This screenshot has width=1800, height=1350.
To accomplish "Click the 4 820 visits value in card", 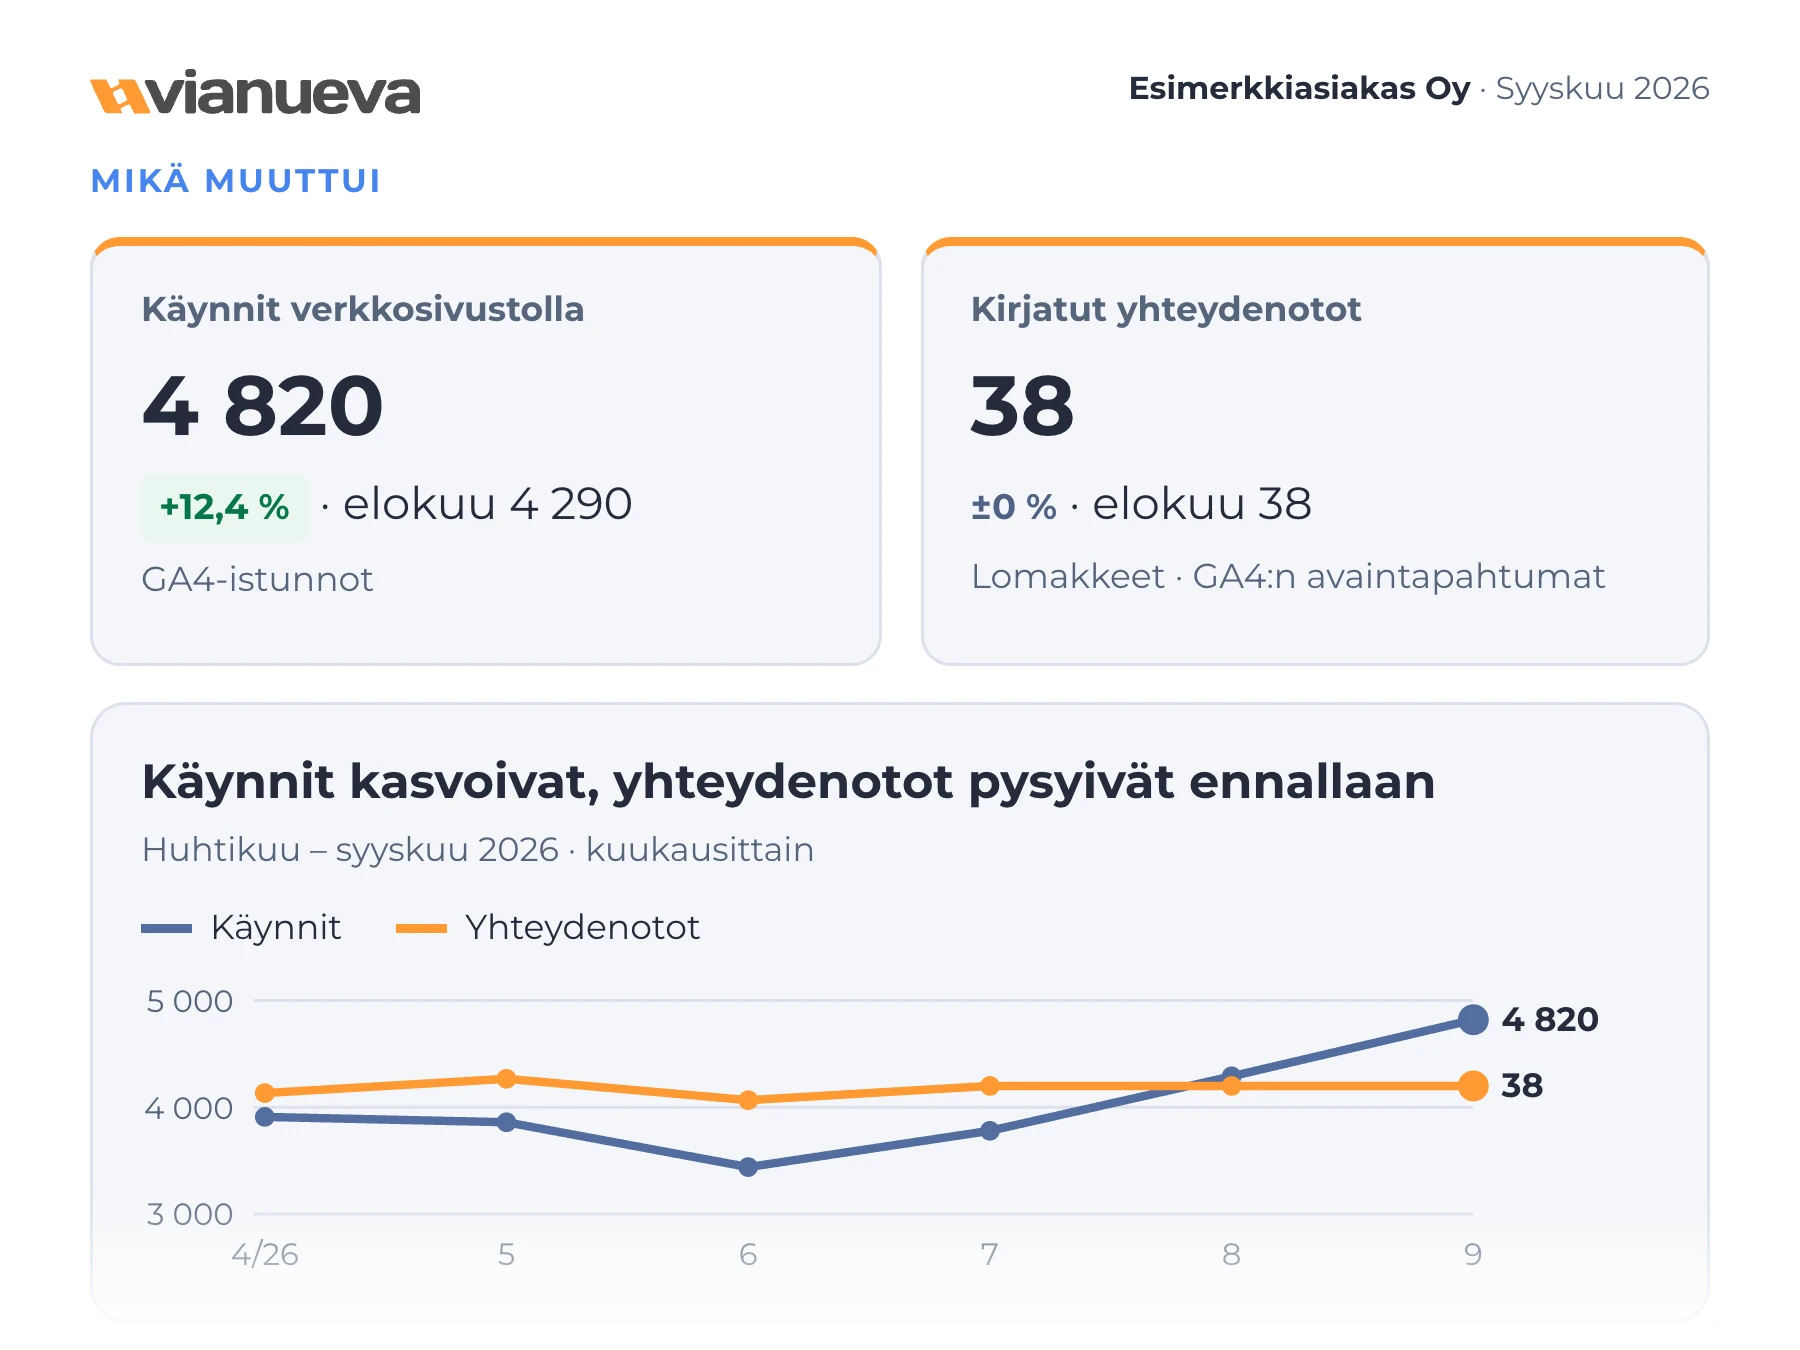I will (x=263, y=406).
